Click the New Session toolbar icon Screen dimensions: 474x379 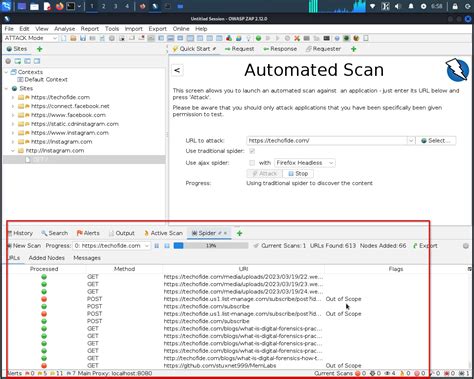click(64, 38)
